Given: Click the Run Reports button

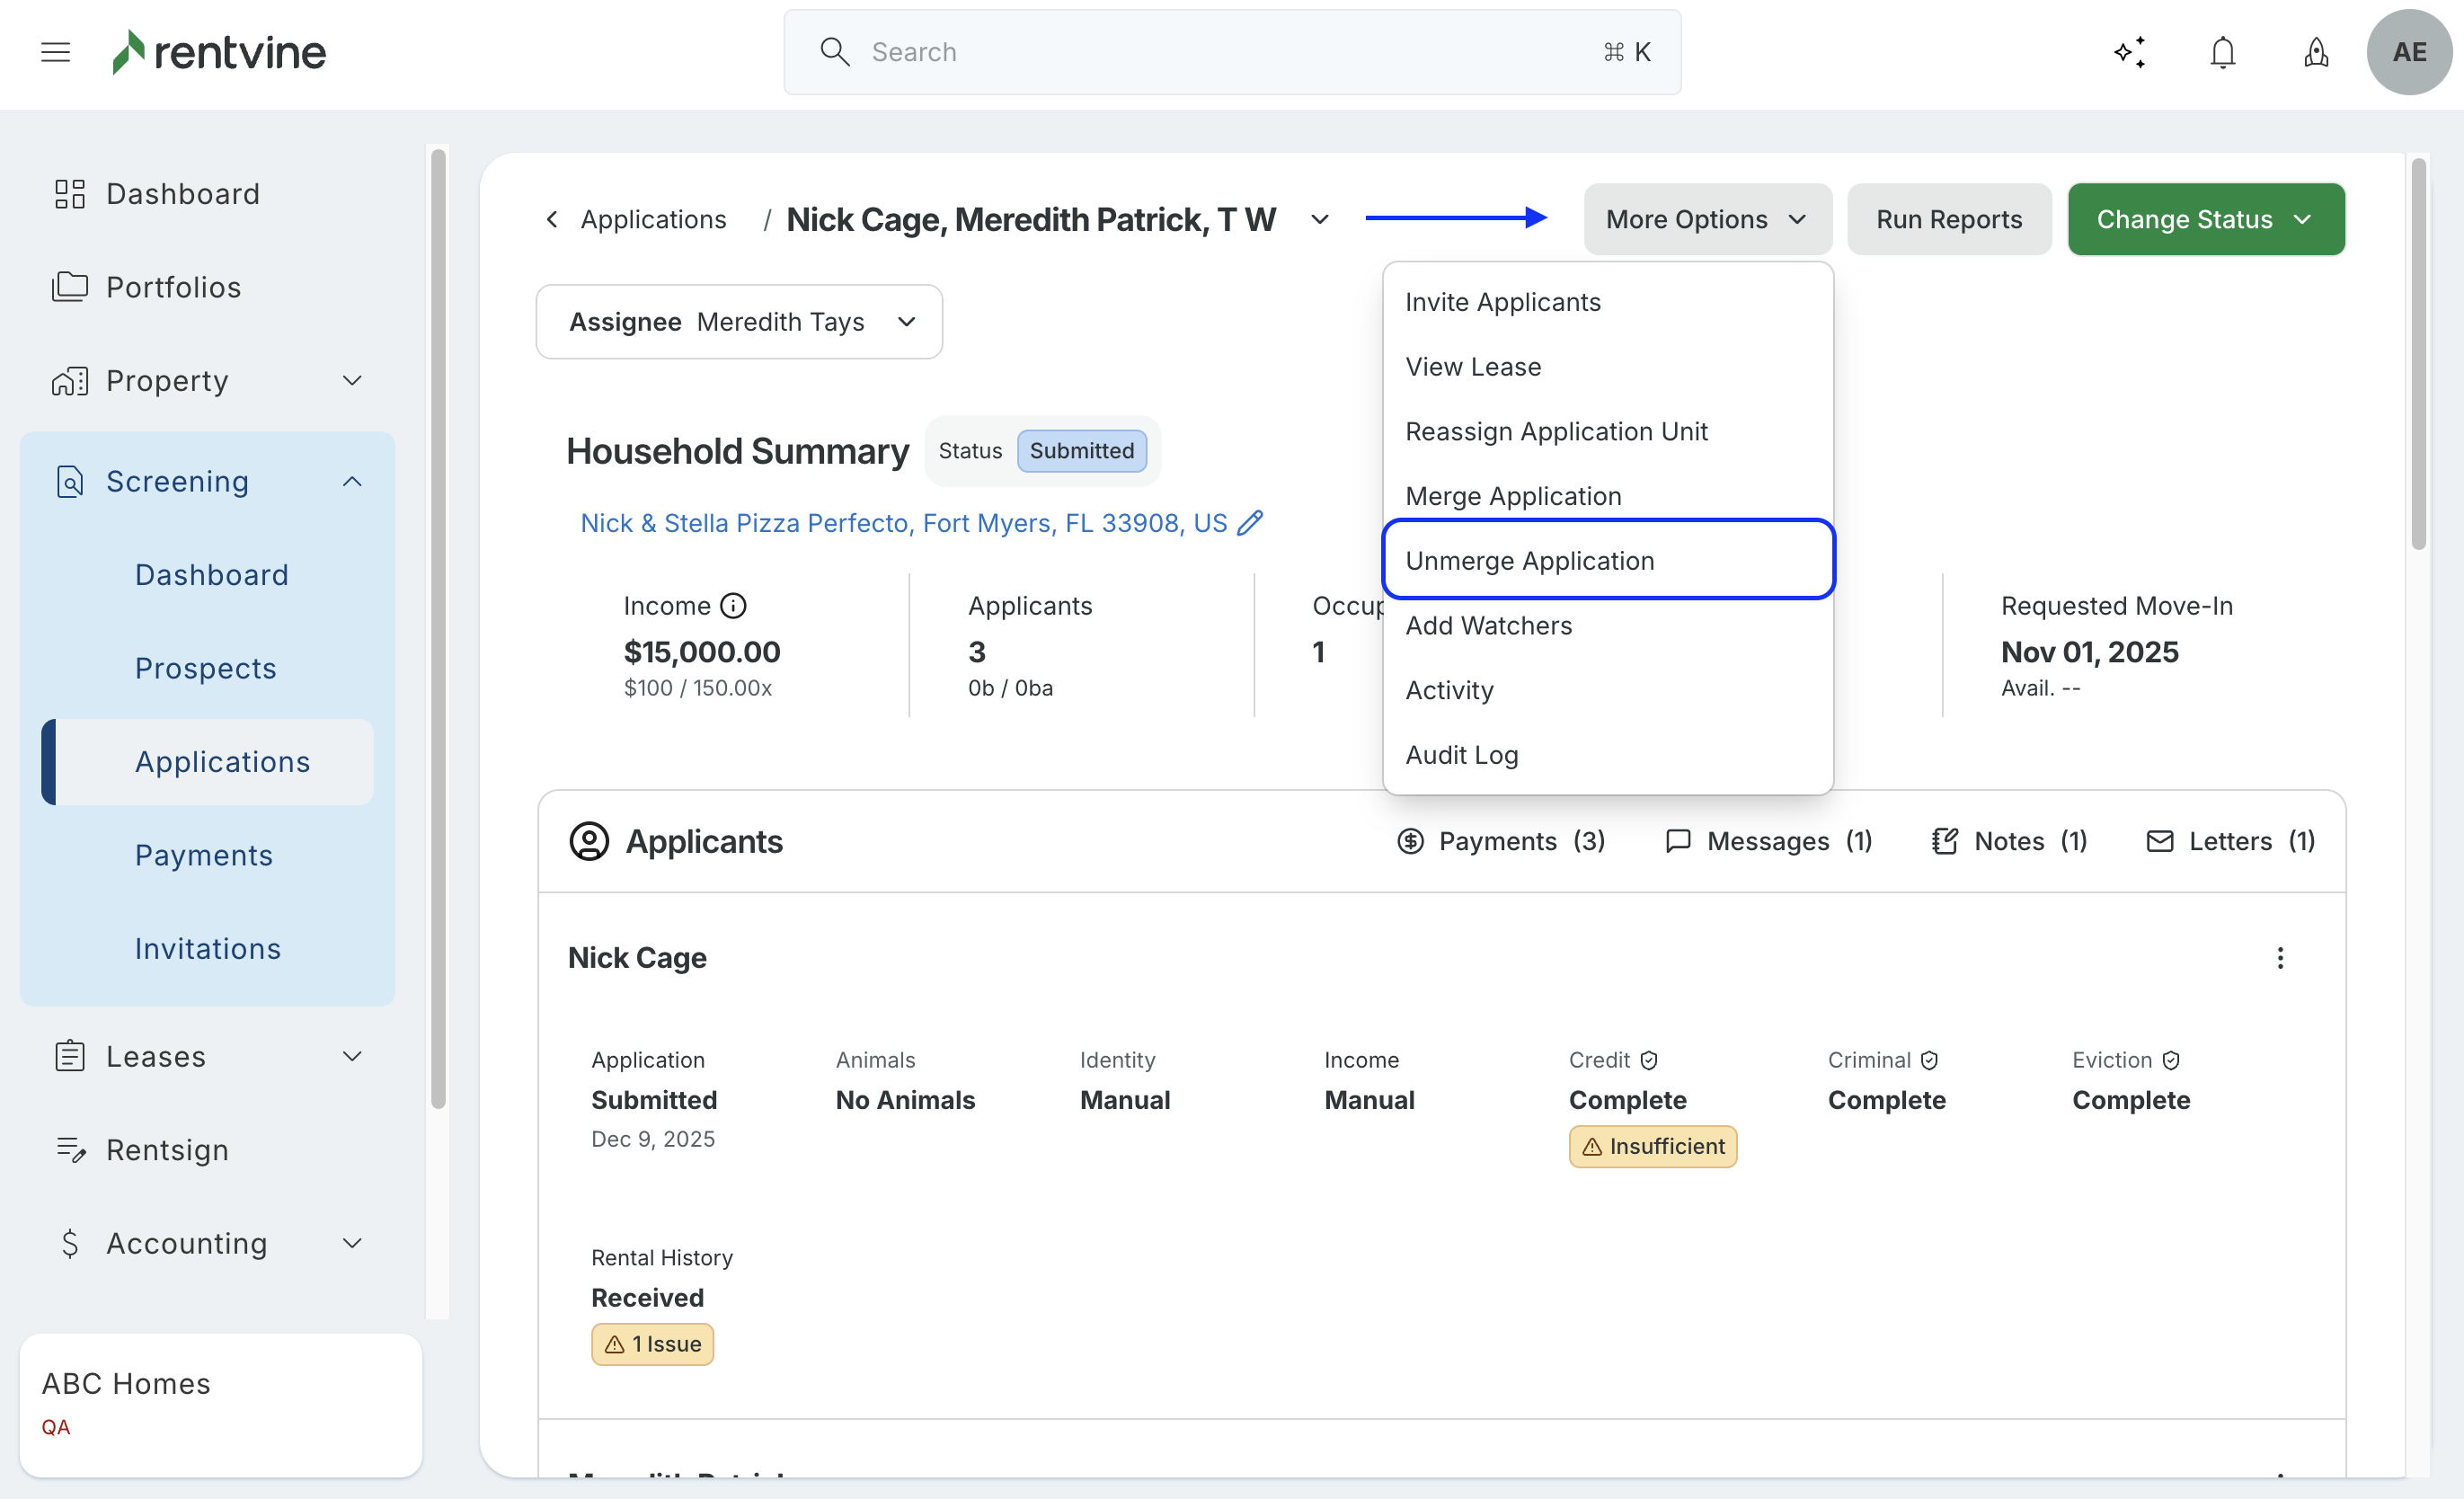Looking at the screenshot, I should point(1948,219).
